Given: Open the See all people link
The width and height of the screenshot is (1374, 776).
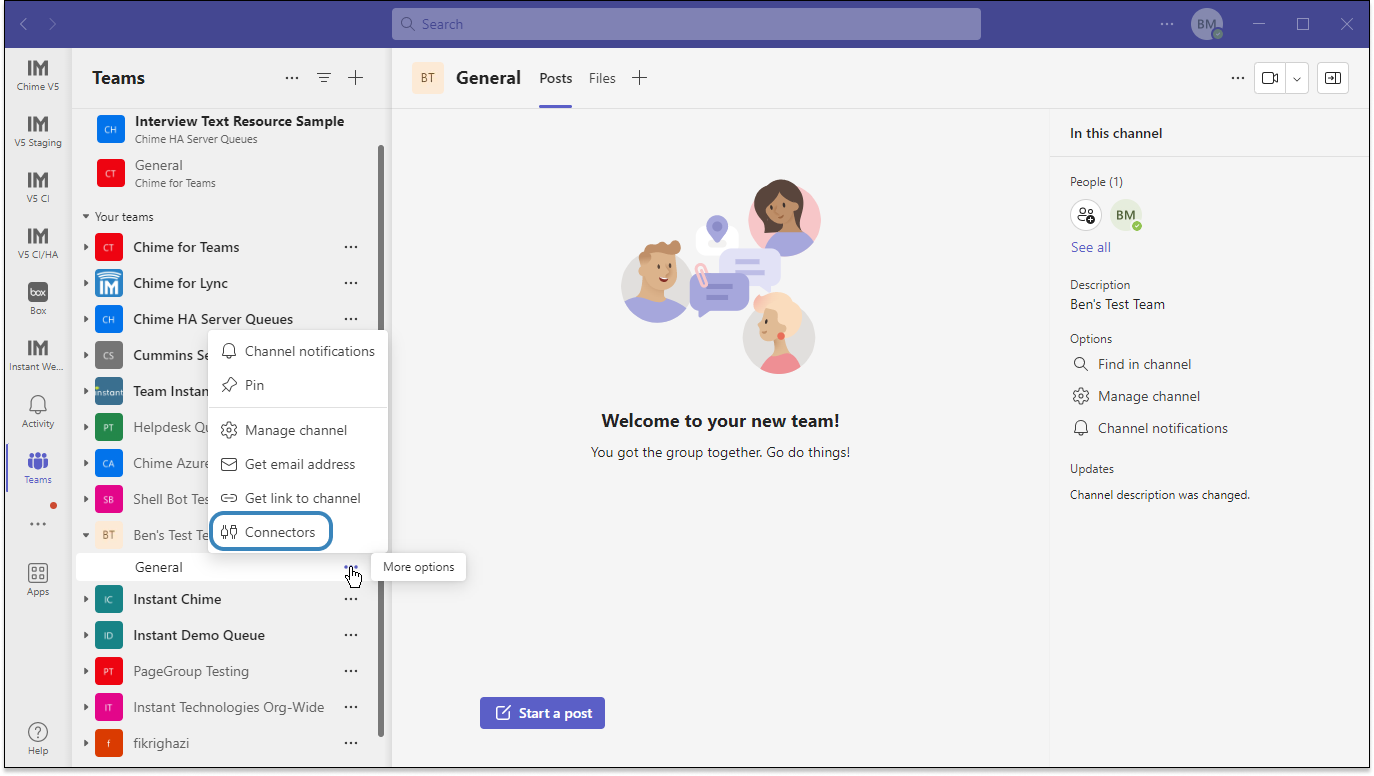Looking at the screenshot, I should [x=1091, y=247].
